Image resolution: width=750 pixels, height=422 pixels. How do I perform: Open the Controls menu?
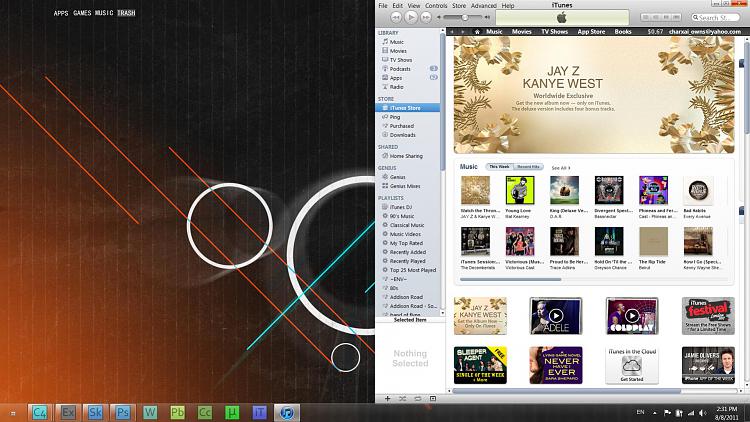pyautogui.click(x=436, y=6)
